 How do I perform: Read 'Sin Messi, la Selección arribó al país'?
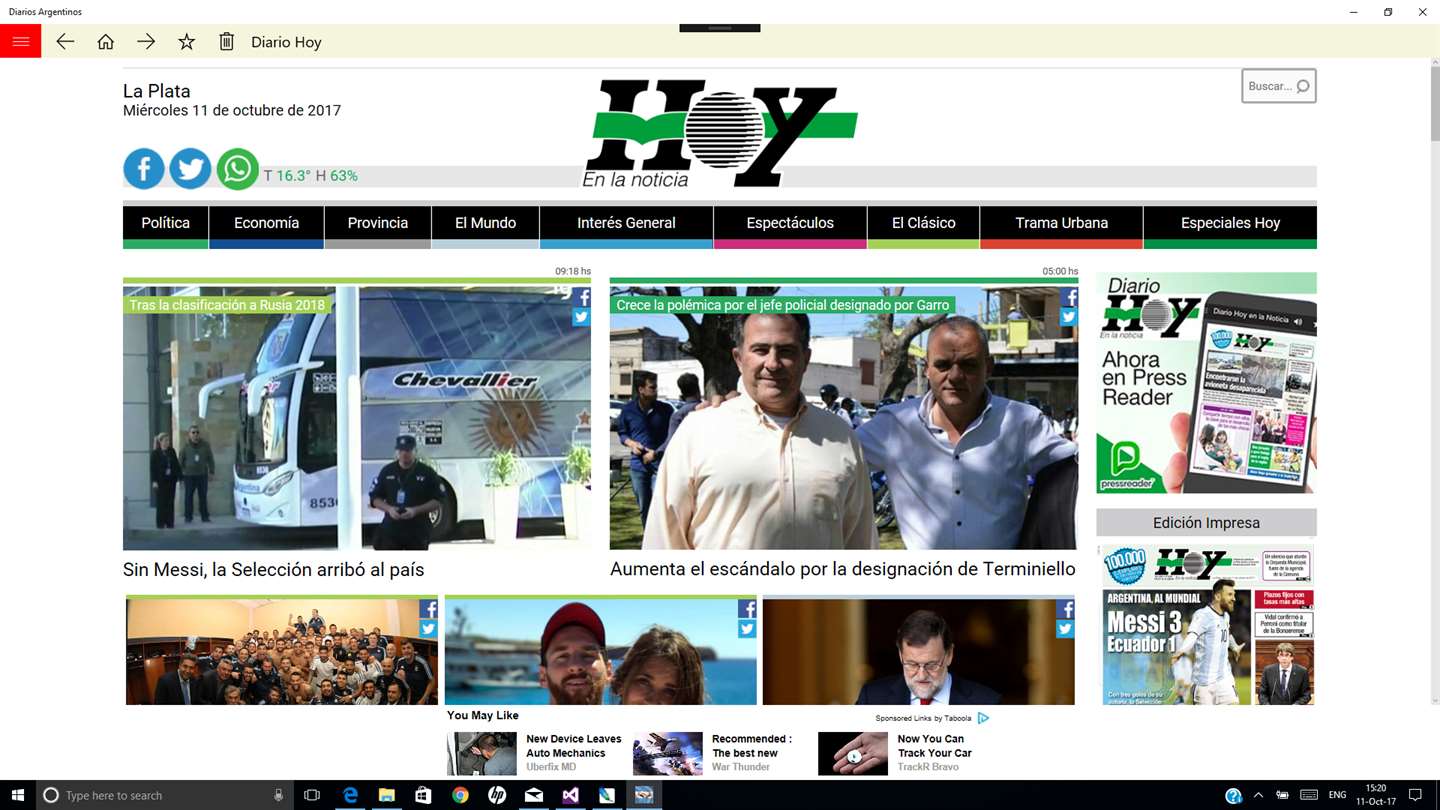pyautogui.click(x=274, y=570)
